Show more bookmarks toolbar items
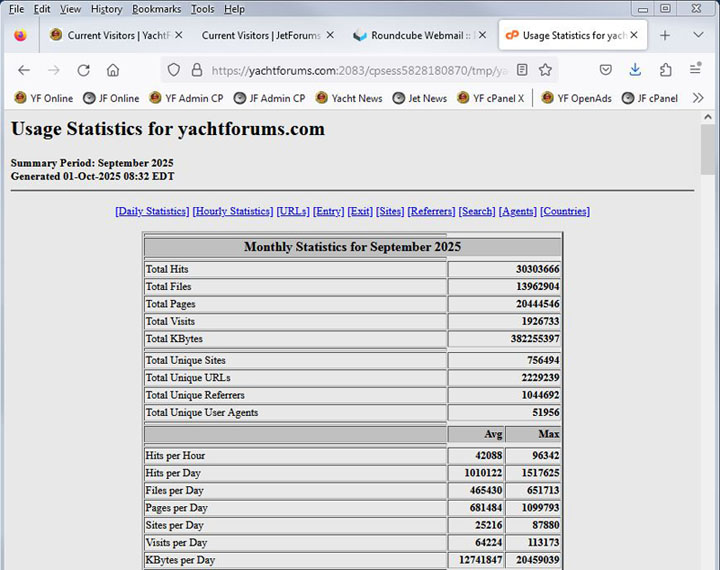The width and height of the screenshot is (720, 570). [698, 98]
